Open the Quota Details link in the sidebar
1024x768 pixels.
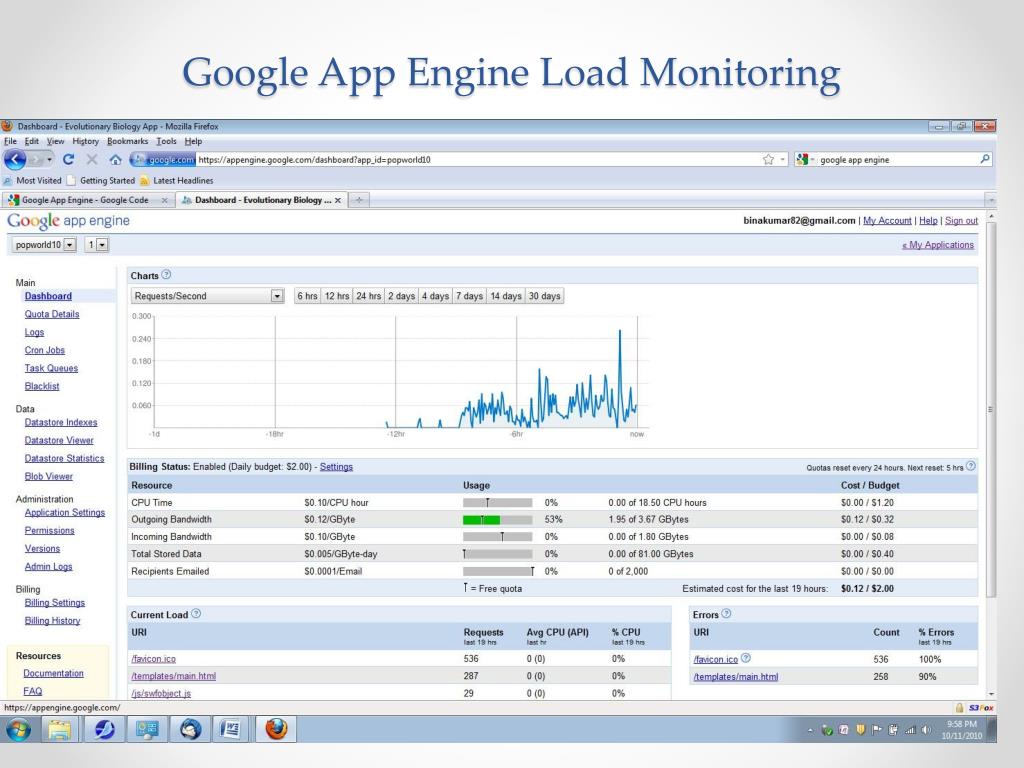(x=52, y=314)
